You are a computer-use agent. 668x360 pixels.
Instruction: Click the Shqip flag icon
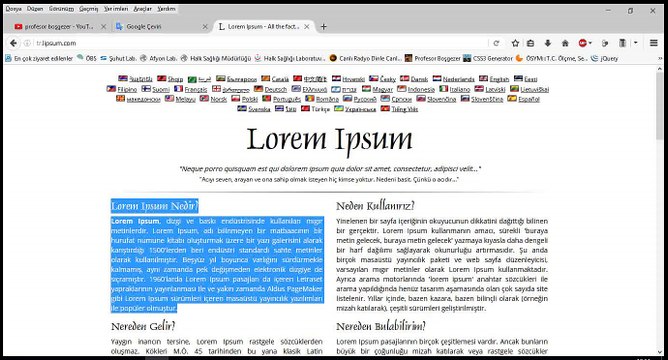pyautogui.click(x=161, y=78)
